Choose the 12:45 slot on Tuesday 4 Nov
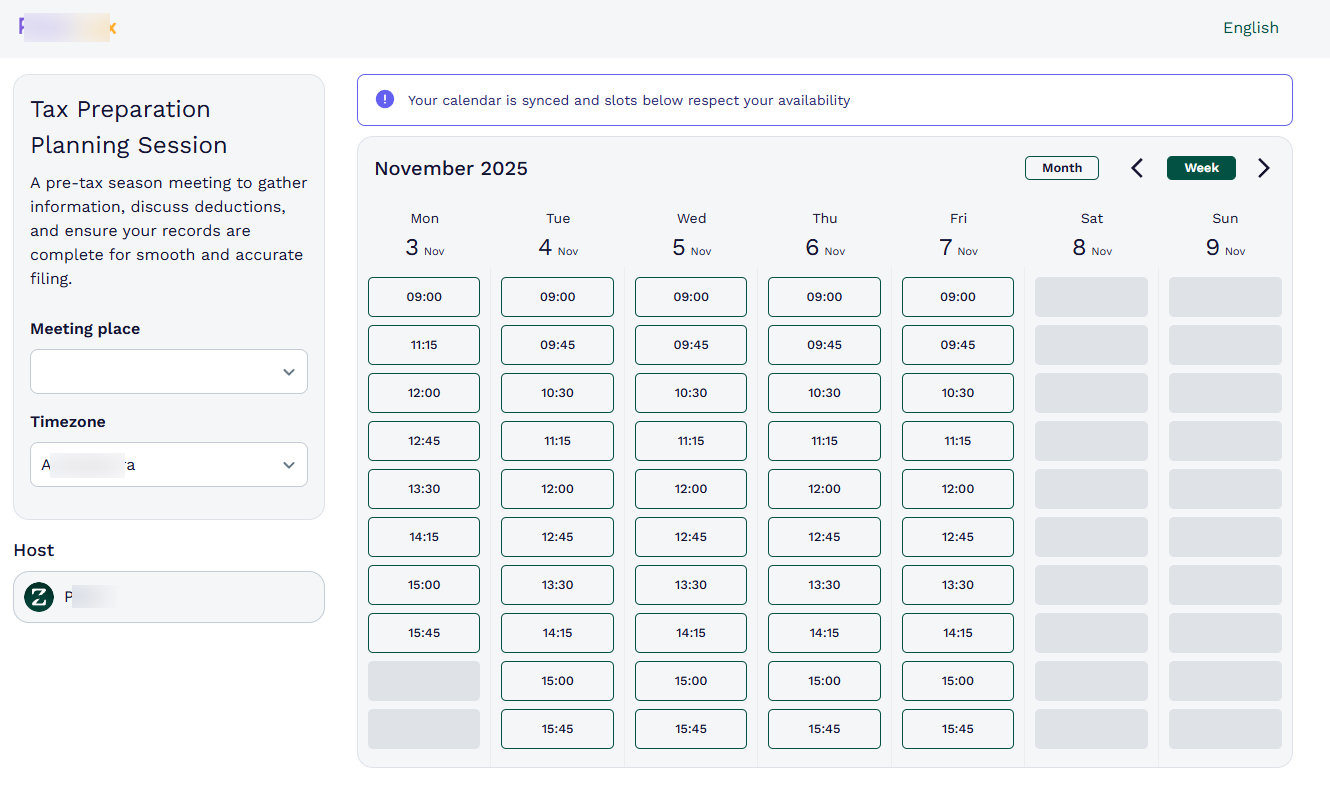The height and width of the screenshot is (787, 1330). click(x=557, y=536)
